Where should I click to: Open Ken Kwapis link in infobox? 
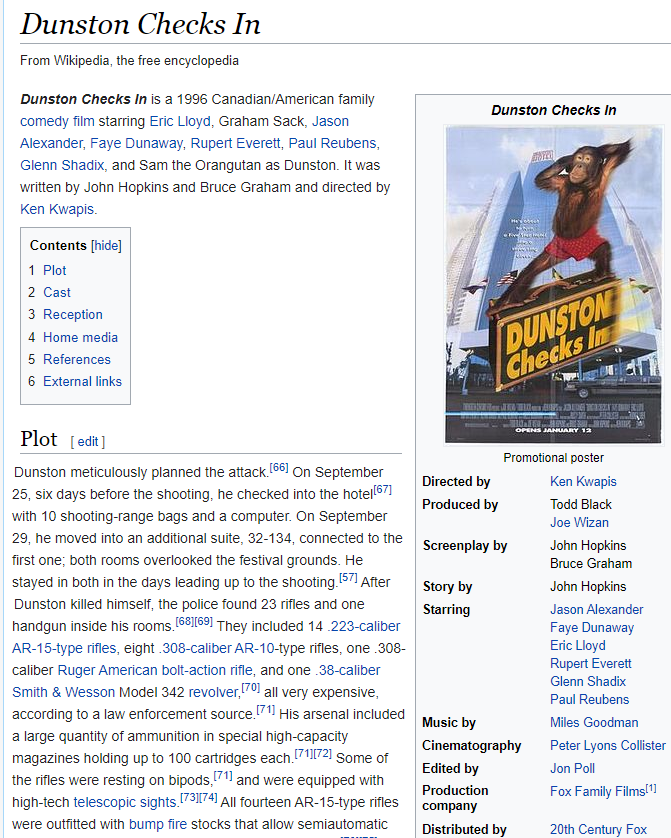[x=583, y=482]
